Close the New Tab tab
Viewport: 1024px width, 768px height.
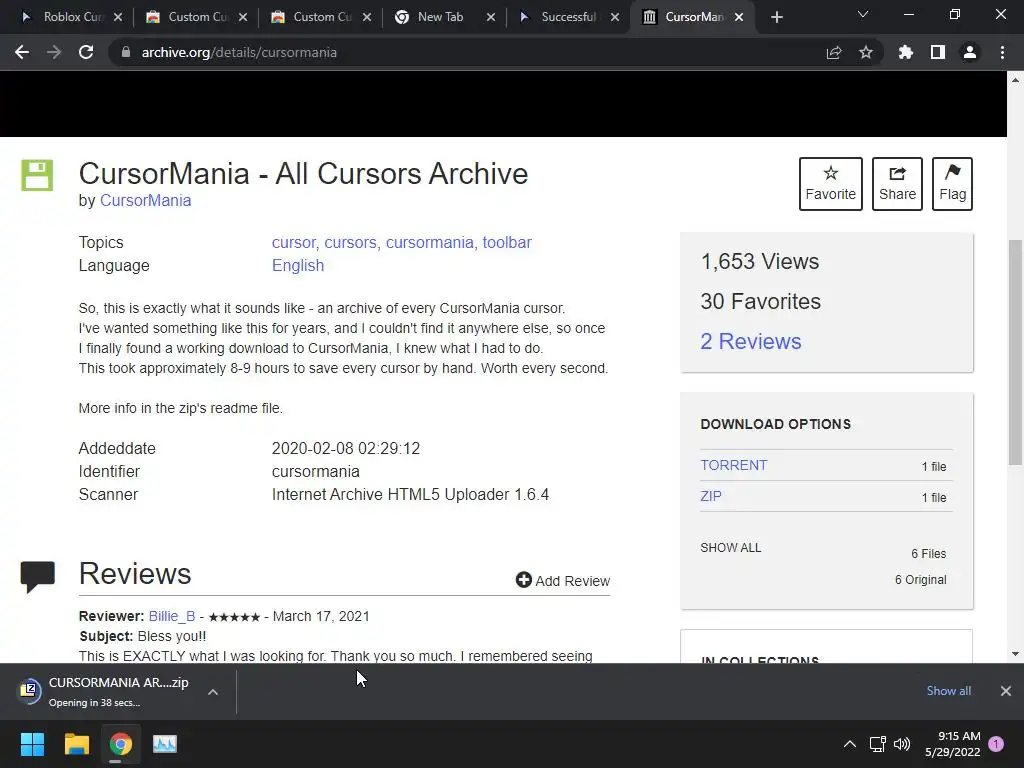pyautogui.click(x=490, y=17)
